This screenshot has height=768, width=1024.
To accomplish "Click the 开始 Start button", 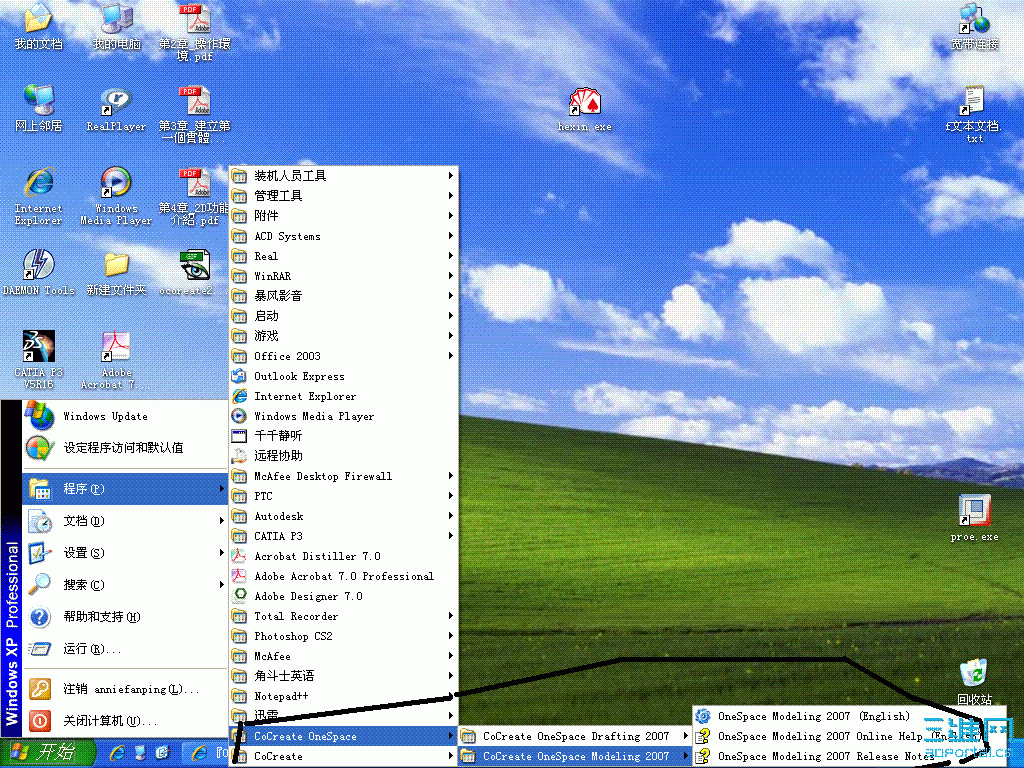I will (46, 752).
